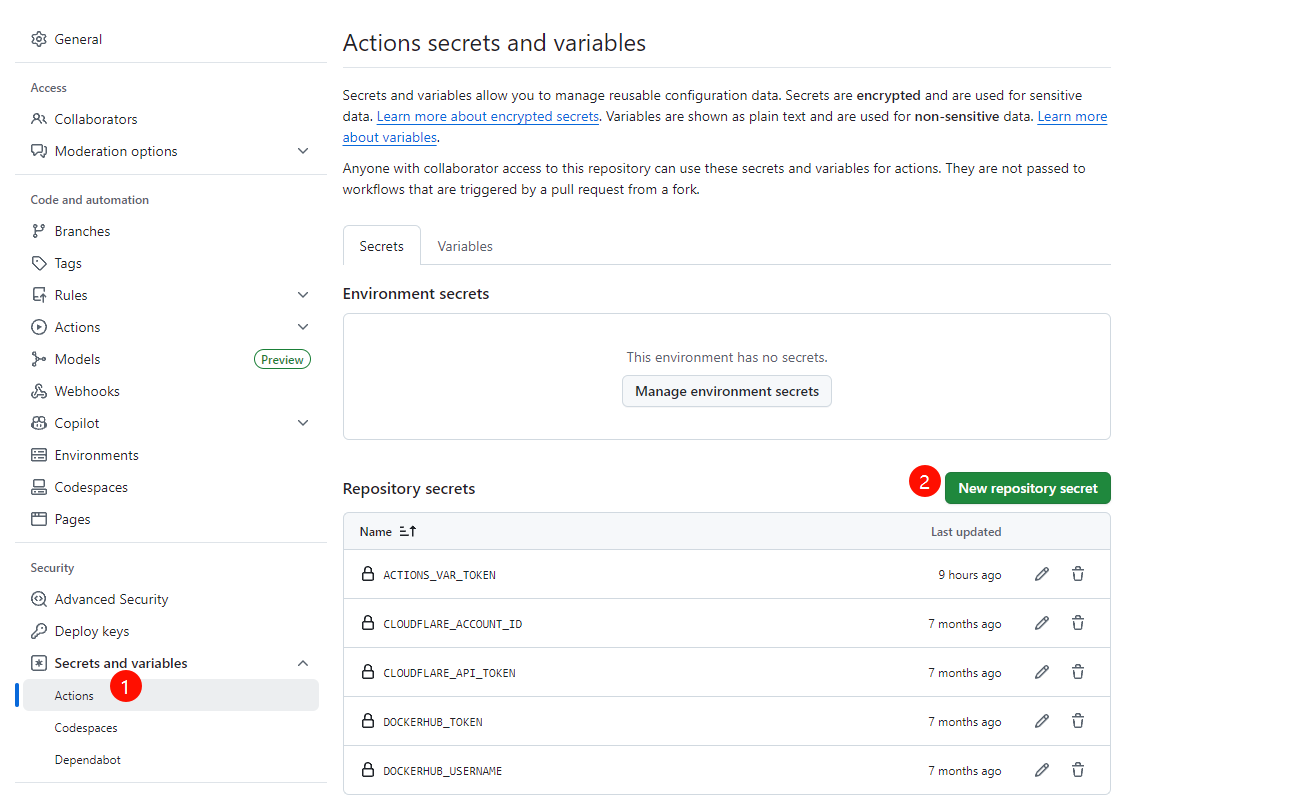Sort secrets by the Name column
This screenshot has height=799, width=1312.
387,531
